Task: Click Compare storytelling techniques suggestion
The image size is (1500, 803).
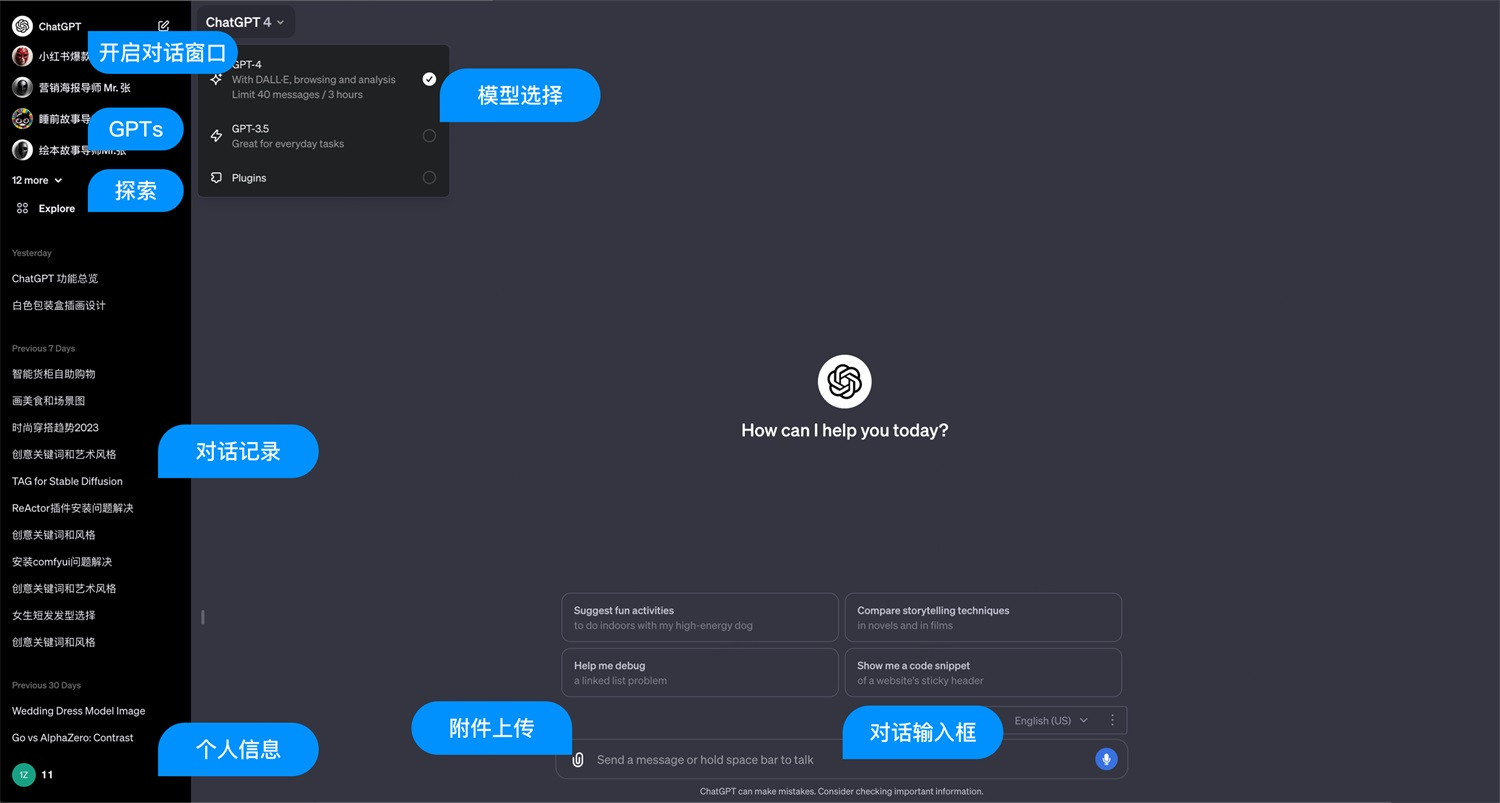Action: click(983, 618)
